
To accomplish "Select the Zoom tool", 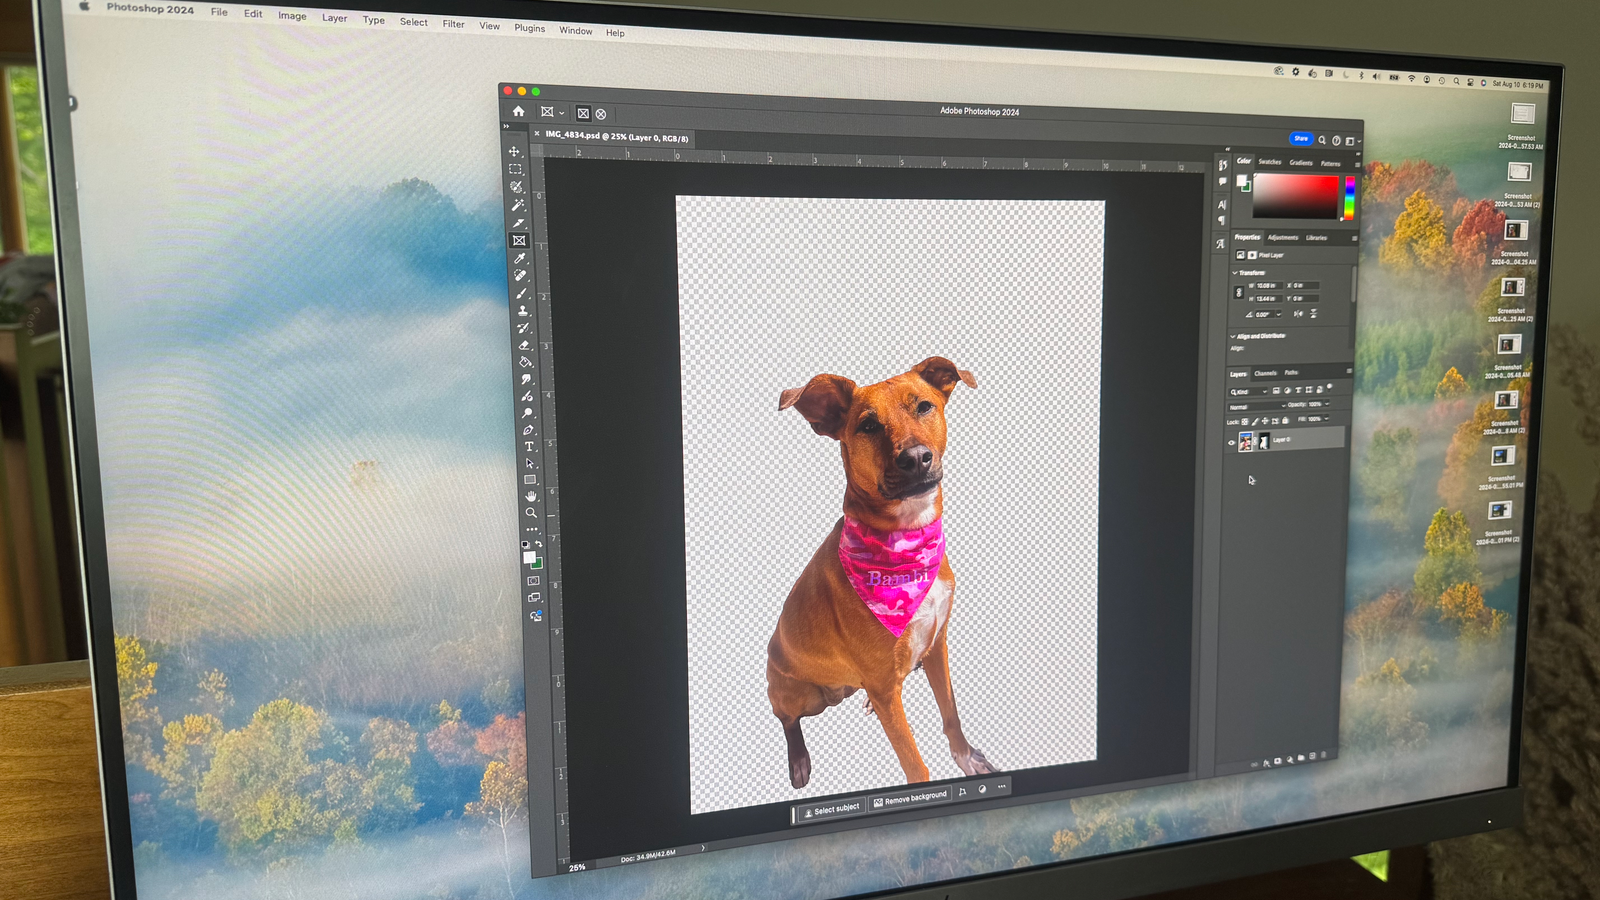I will click(x=531, y=513).
